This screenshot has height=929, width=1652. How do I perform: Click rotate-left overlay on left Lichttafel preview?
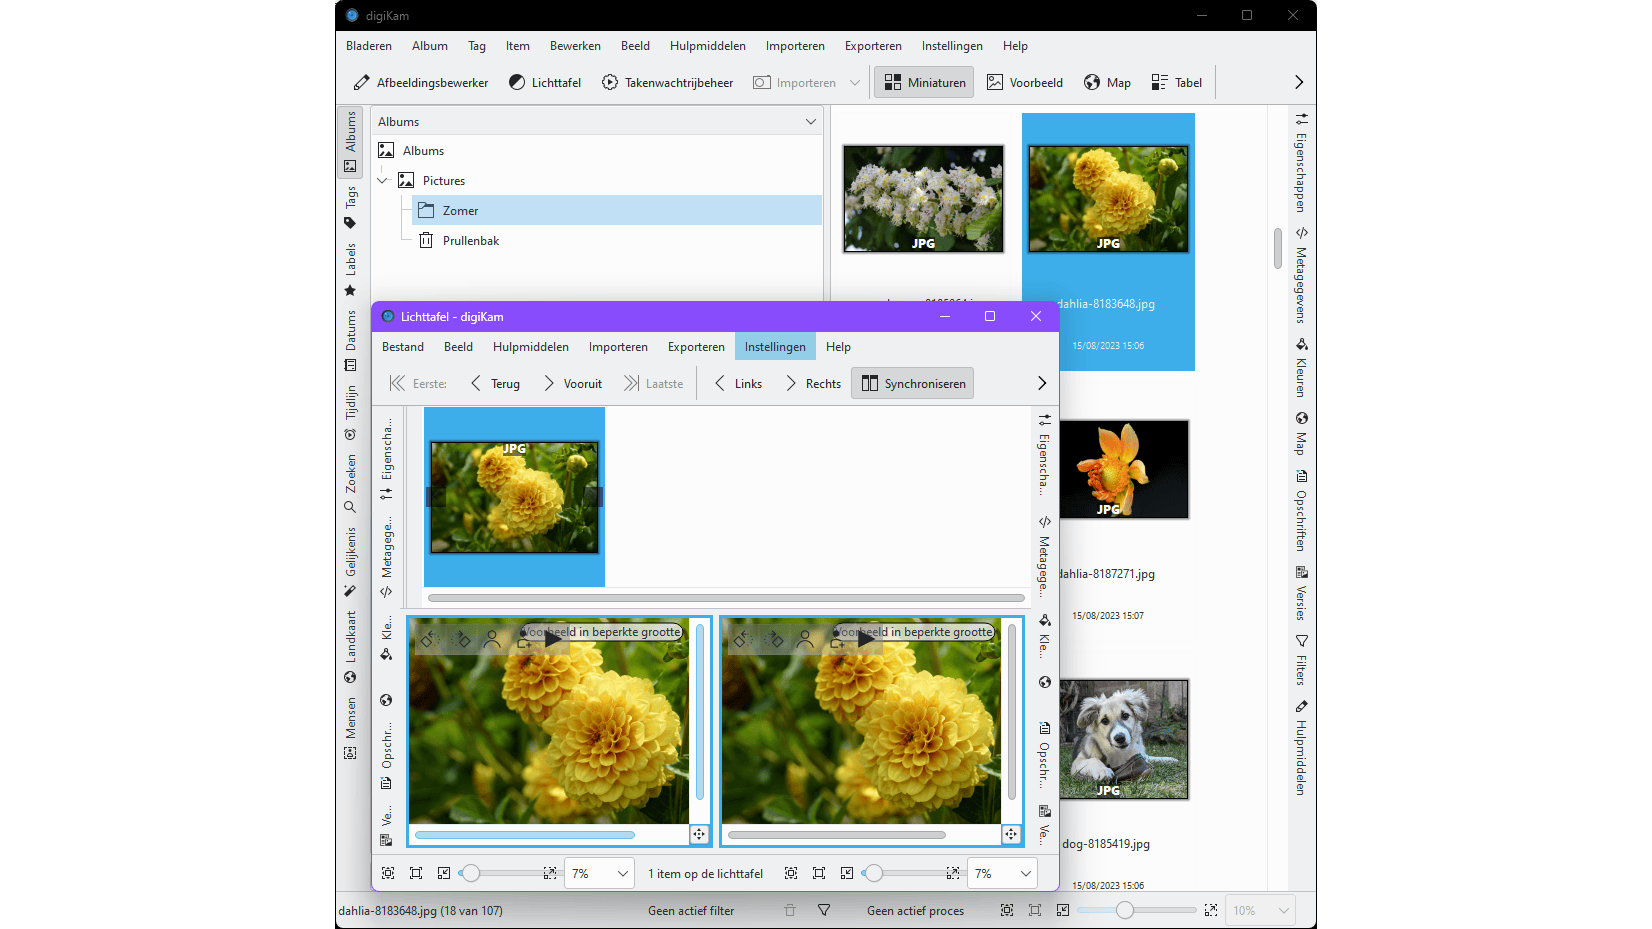[429, 639]
